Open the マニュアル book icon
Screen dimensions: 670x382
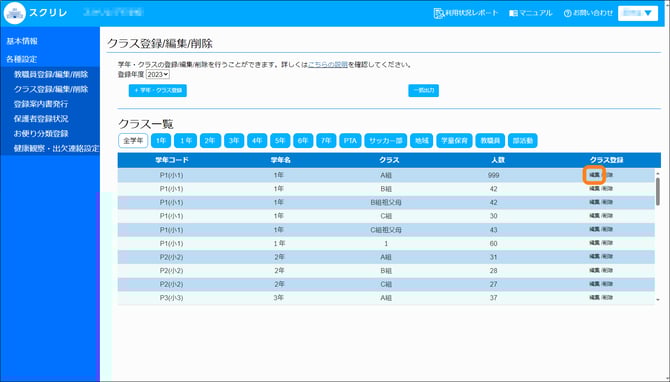(513, 13)
